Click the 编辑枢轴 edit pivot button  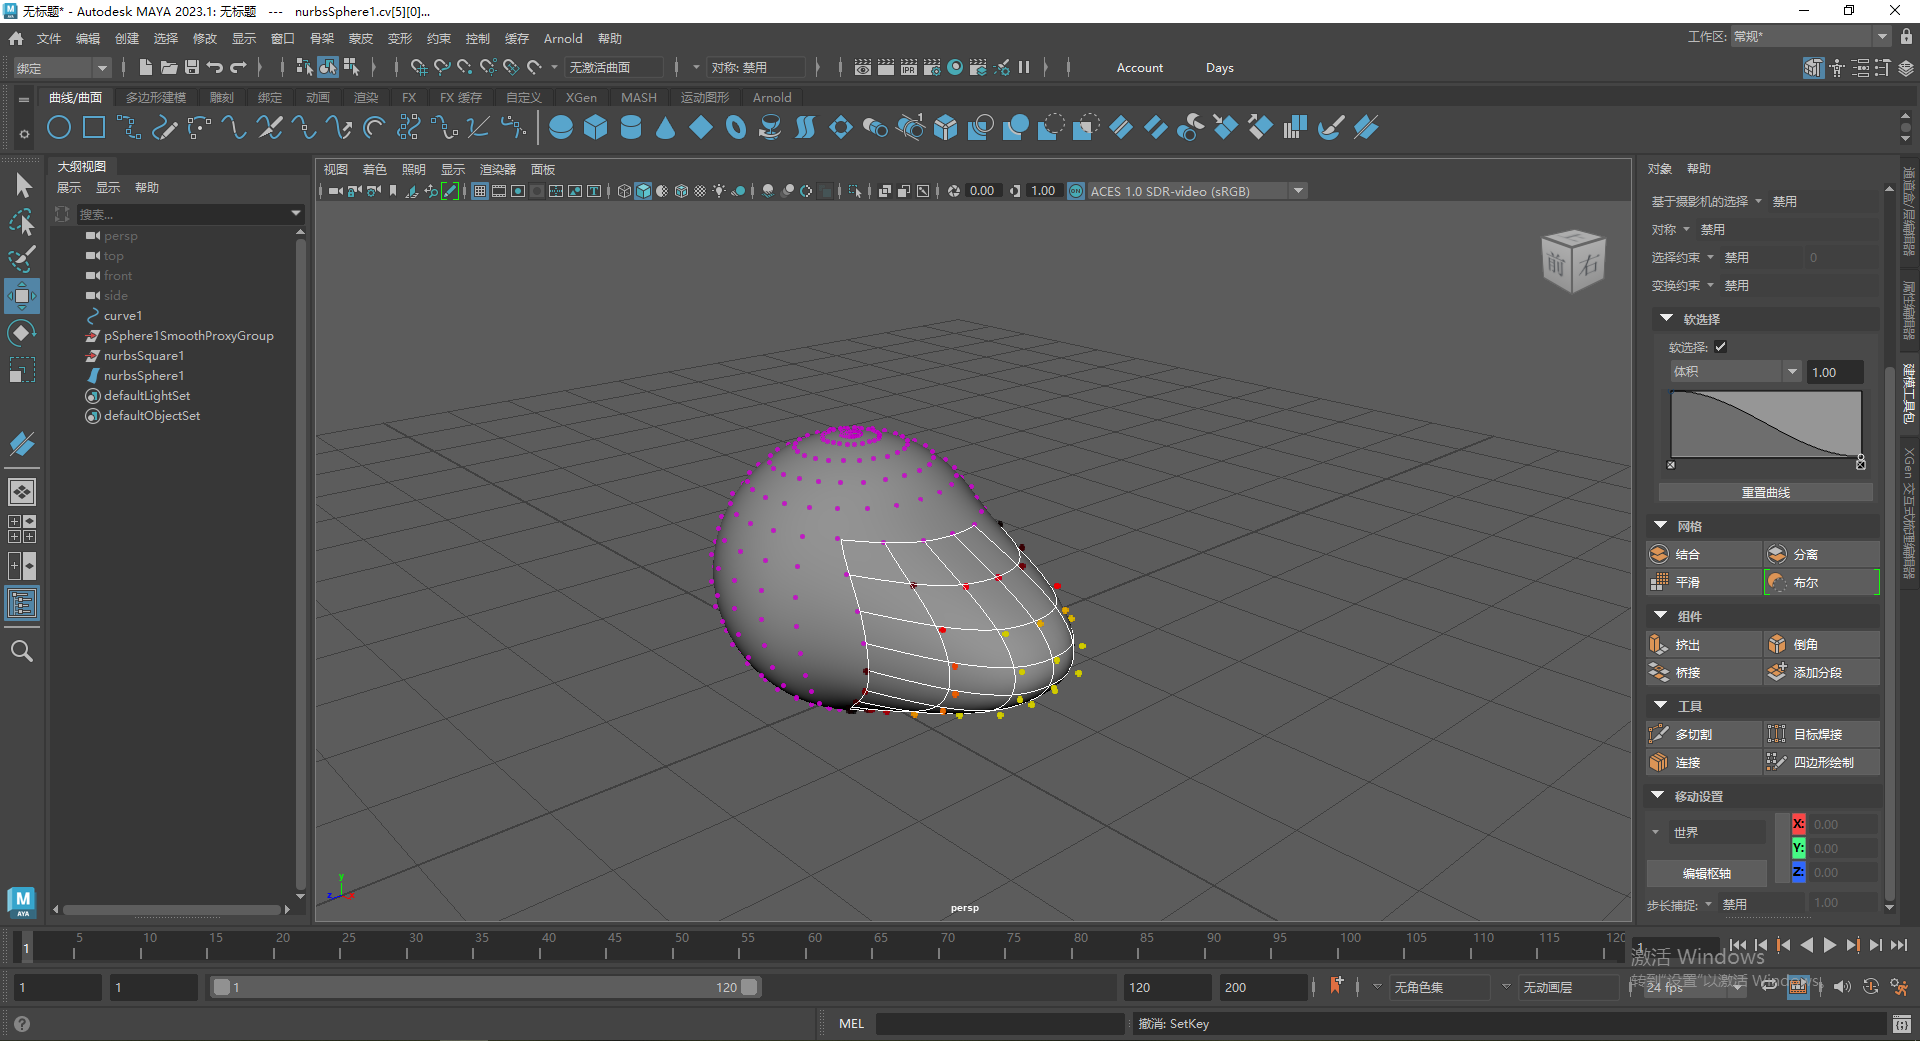[x=1706, y=873]
